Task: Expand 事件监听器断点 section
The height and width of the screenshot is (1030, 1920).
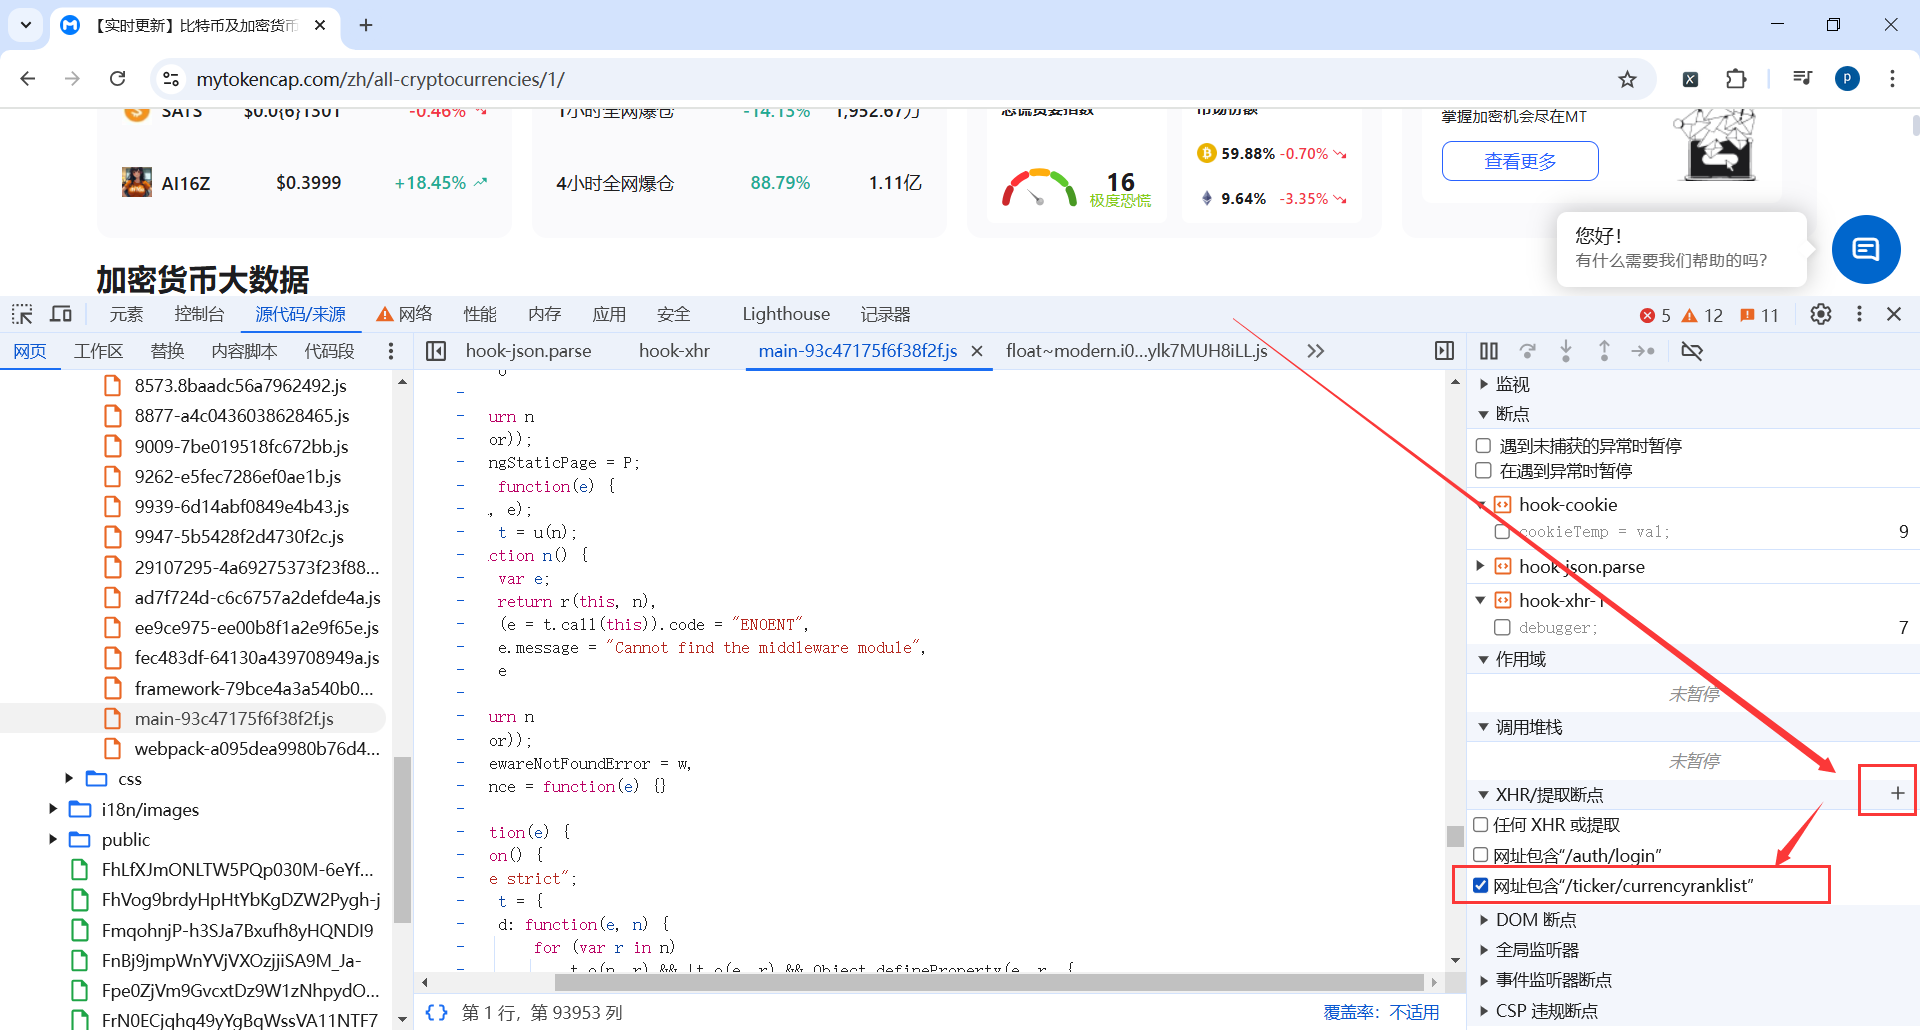Action: 1484,980
